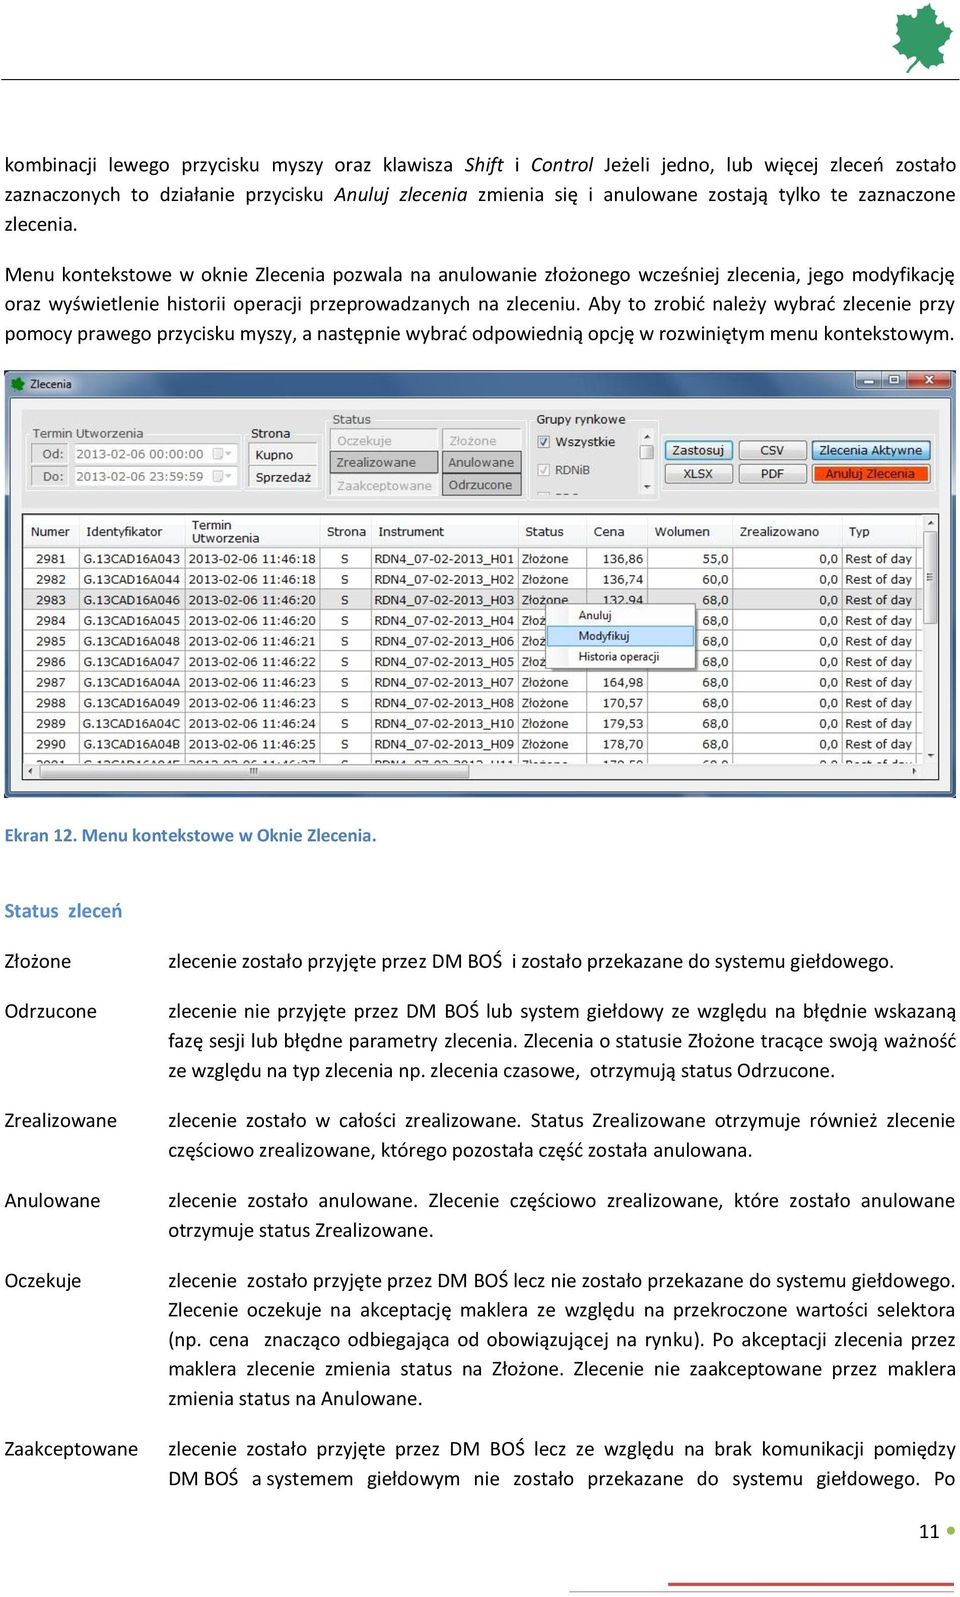Screen dimensions: 960x1597
Task: Toggle Zrealizowane status filter
Action: pos(384,463)
